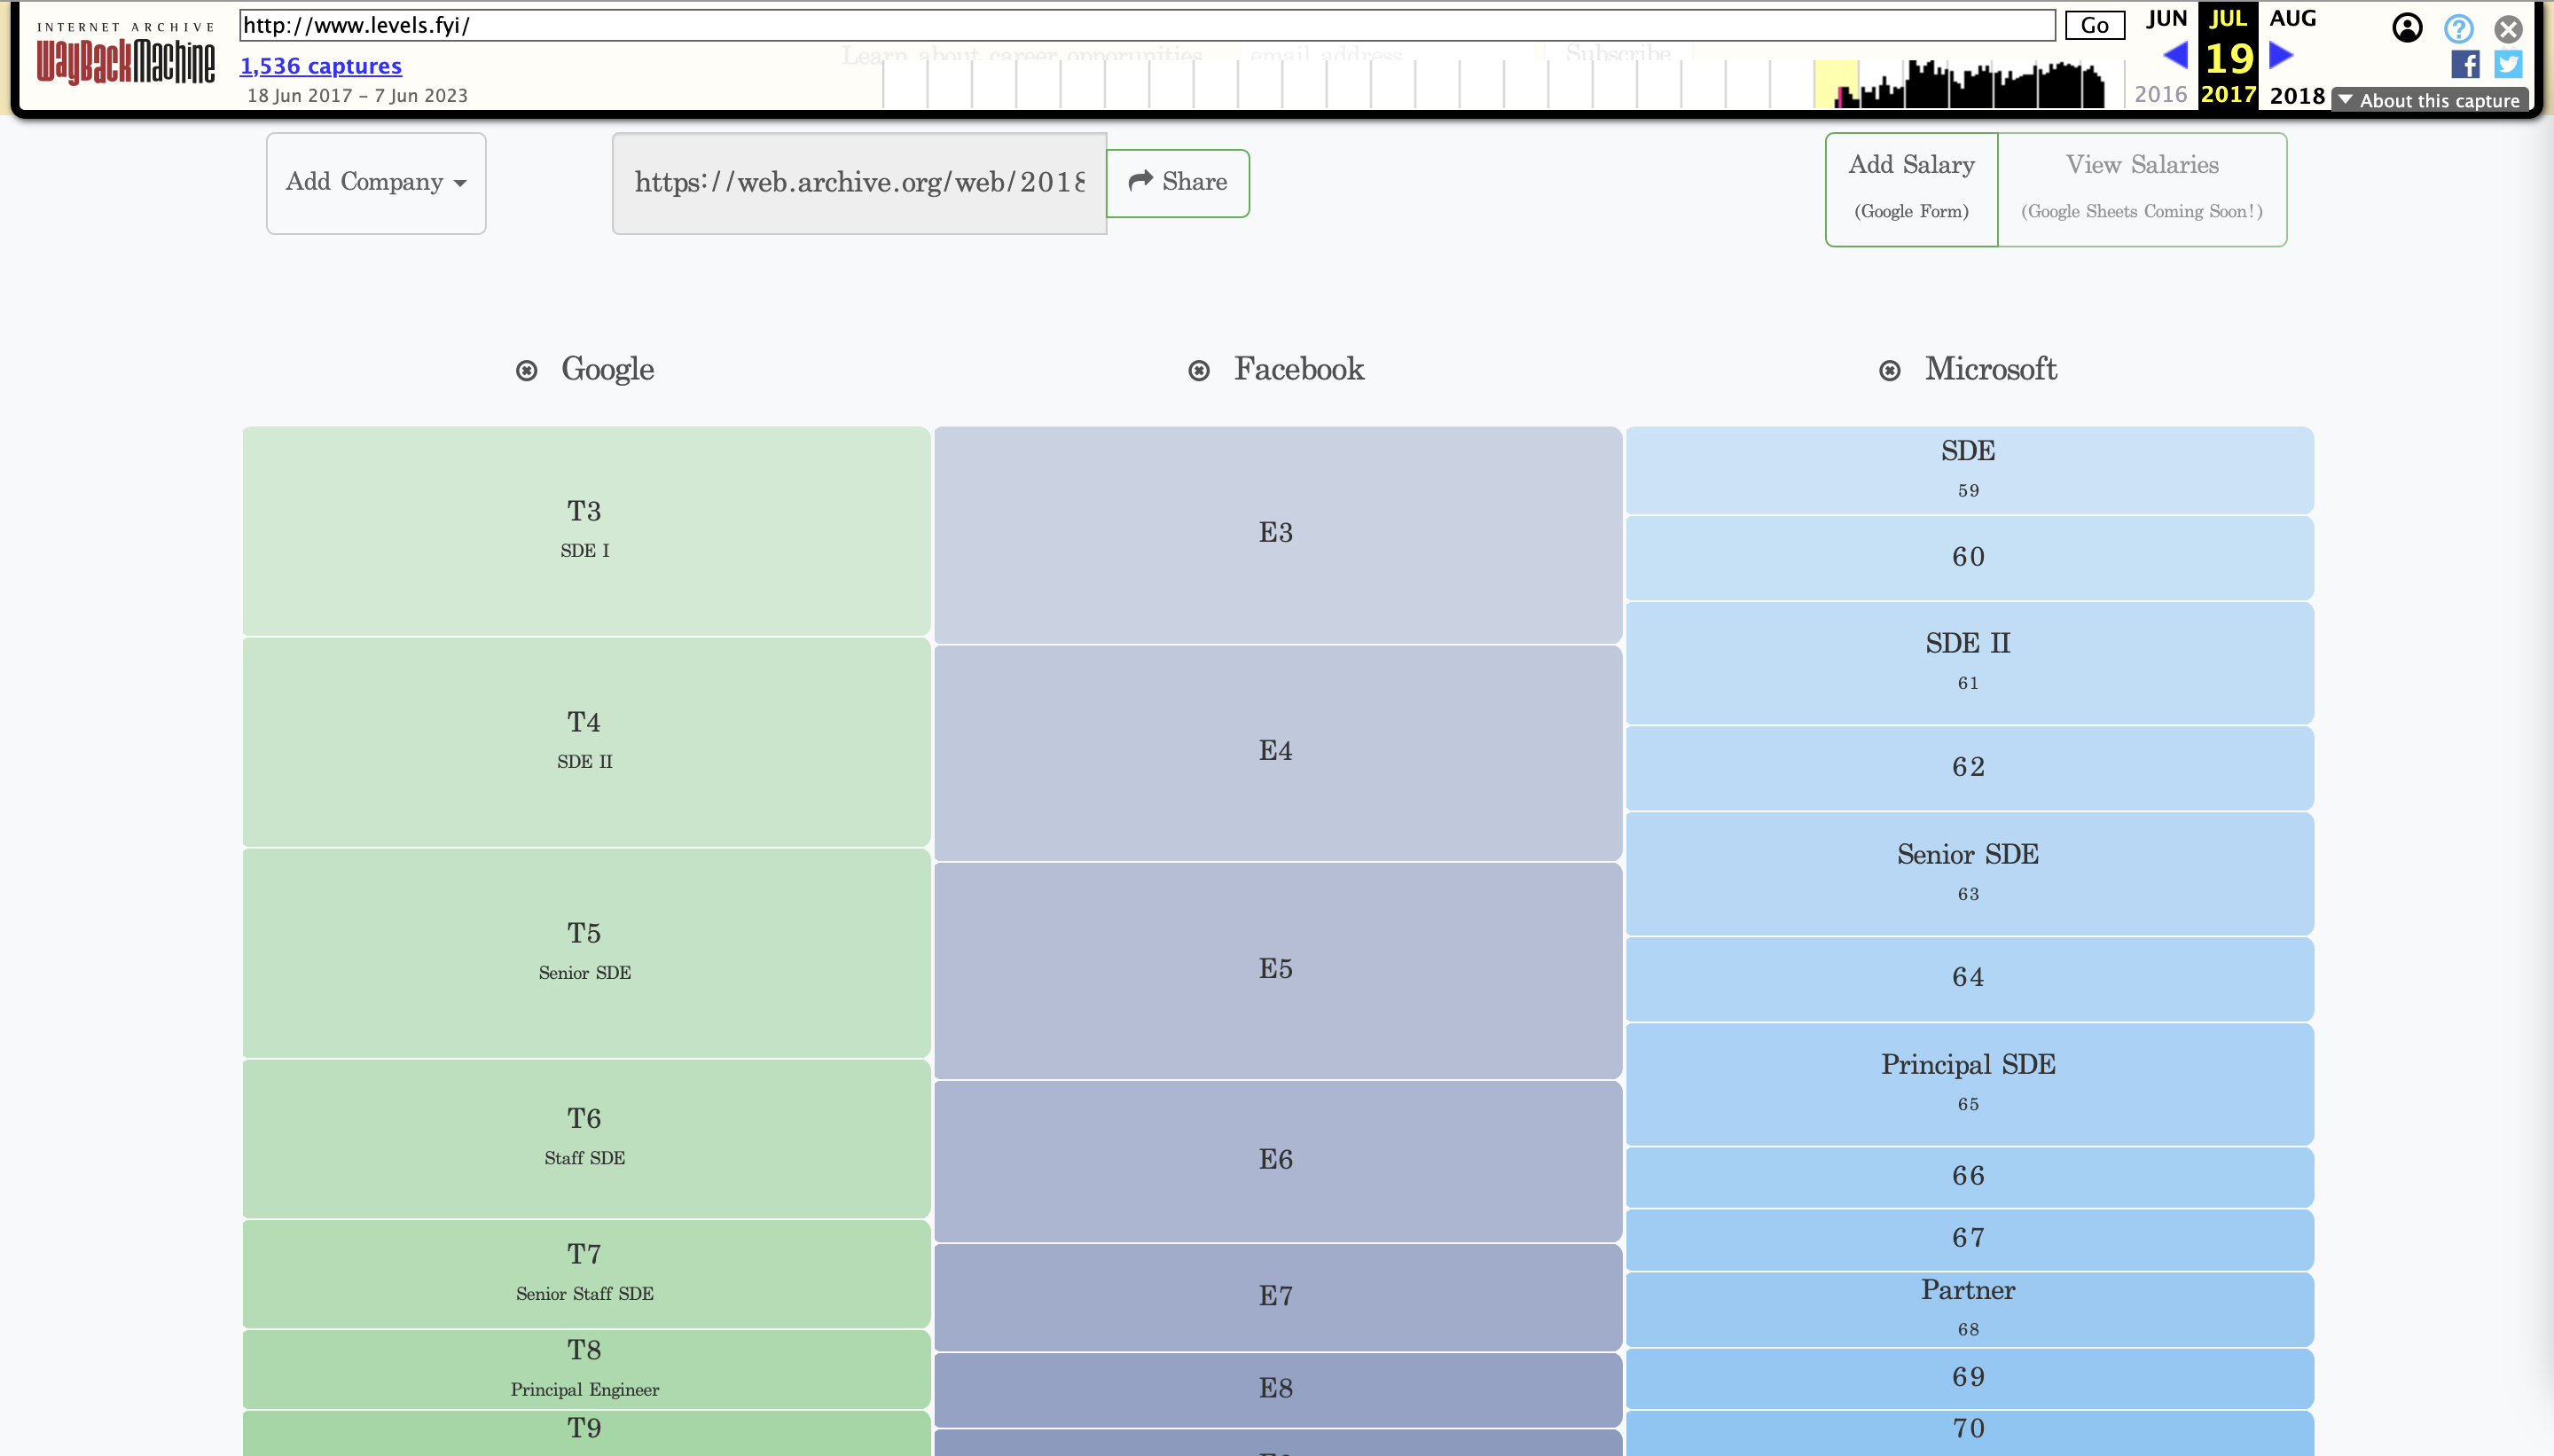
Task: Share the capture on Twitter
Action: coord(2508,64)
